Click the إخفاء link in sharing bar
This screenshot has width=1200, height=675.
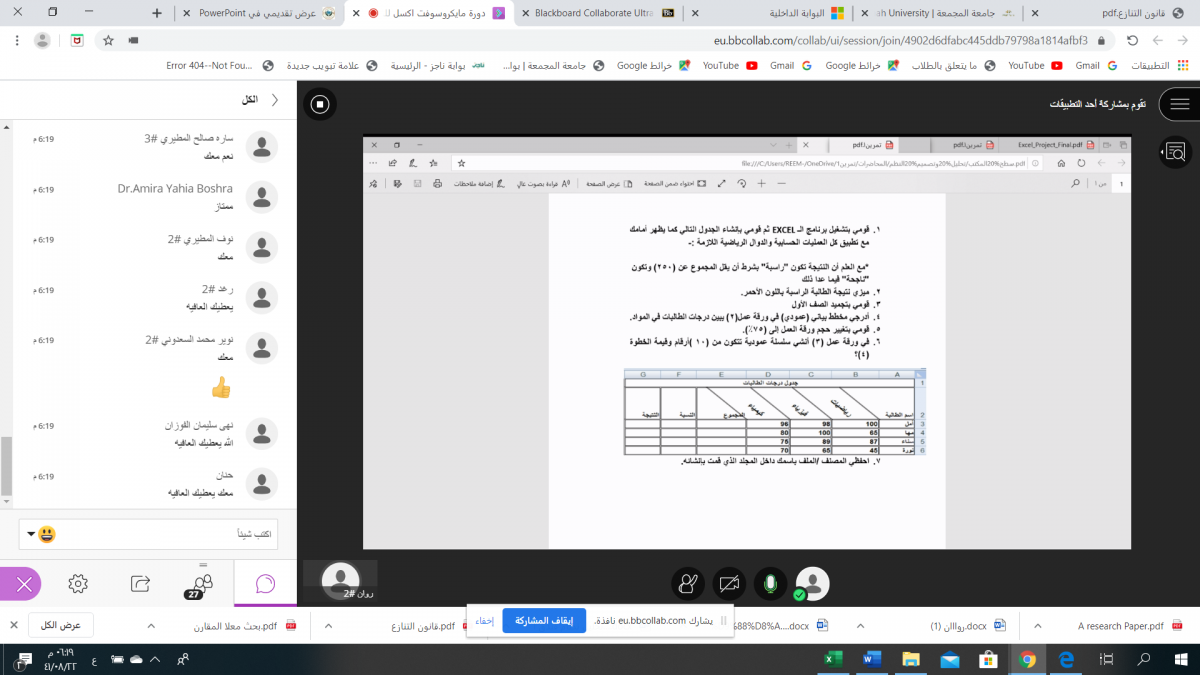click(484, 621)
